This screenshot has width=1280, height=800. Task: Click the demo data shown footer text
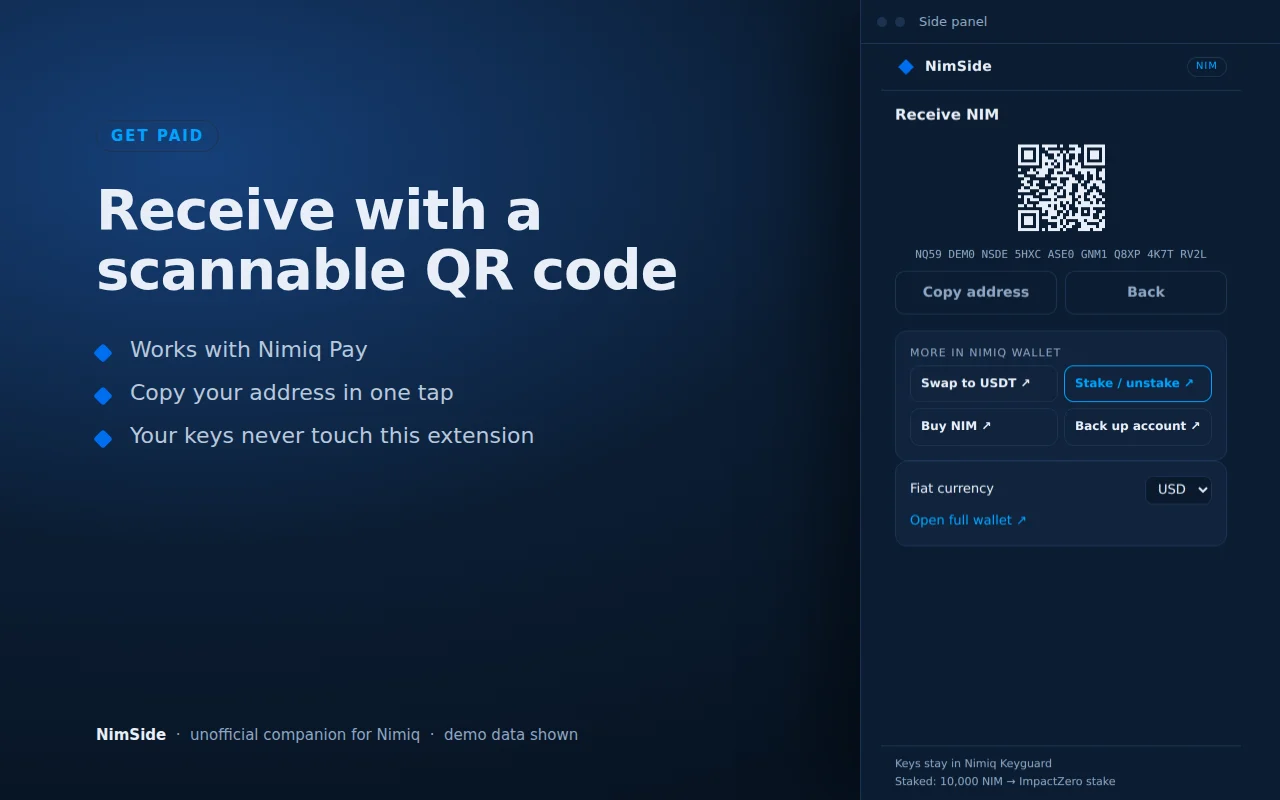click(x=511, y=735)
